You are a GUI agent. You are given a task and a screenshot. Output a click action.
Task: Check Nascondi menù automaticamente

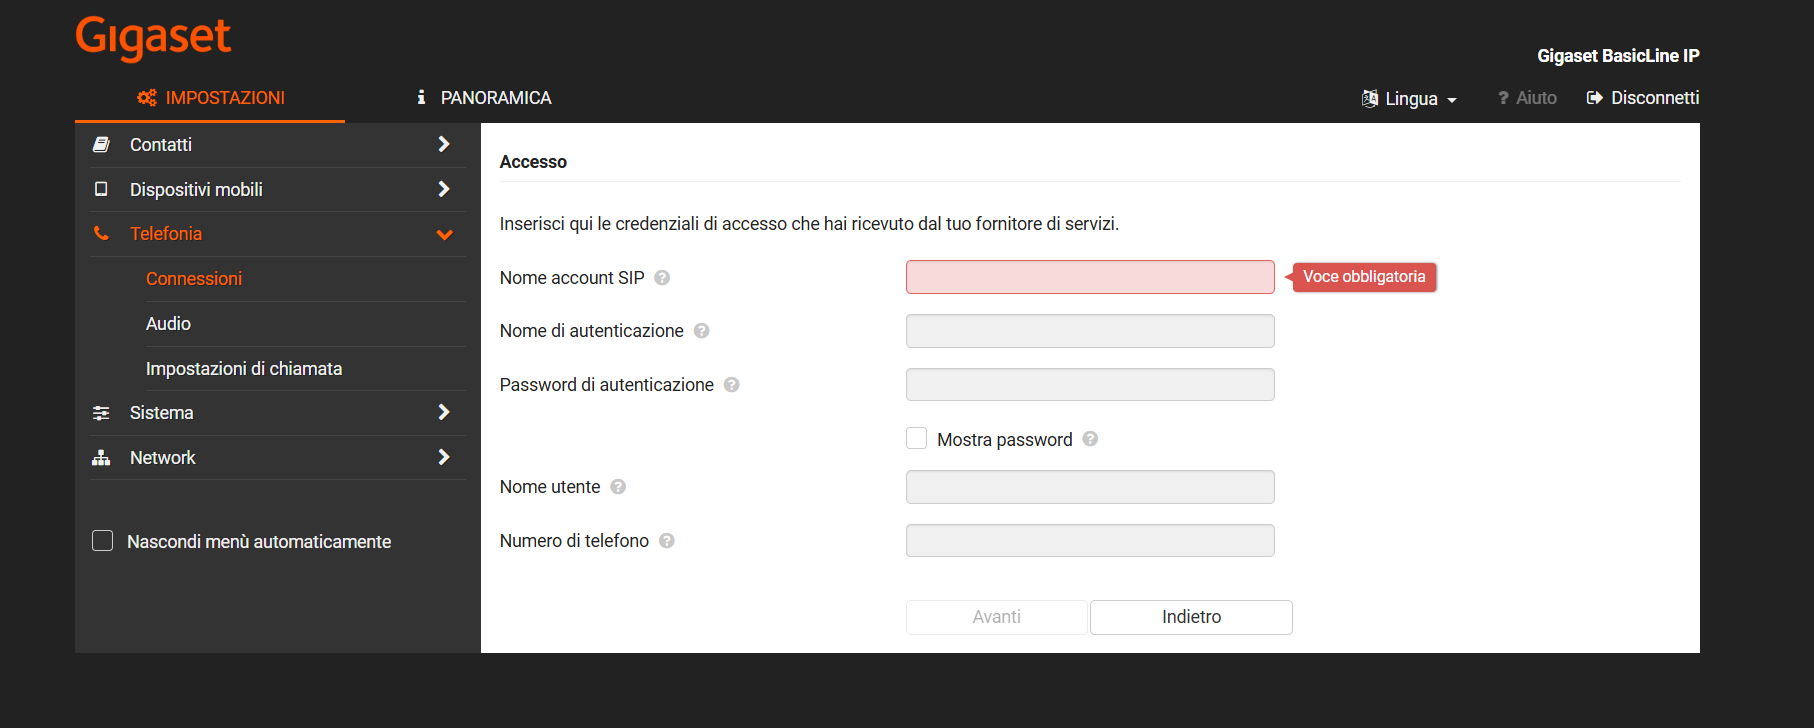(103, 540)
